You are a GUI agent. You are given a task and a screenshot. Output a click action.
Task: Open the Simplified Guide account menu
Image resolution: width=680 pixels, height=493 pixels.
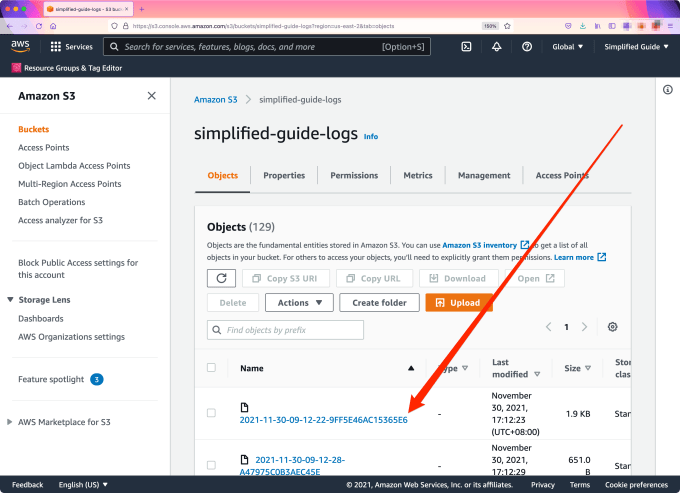[x=636, y=47]
